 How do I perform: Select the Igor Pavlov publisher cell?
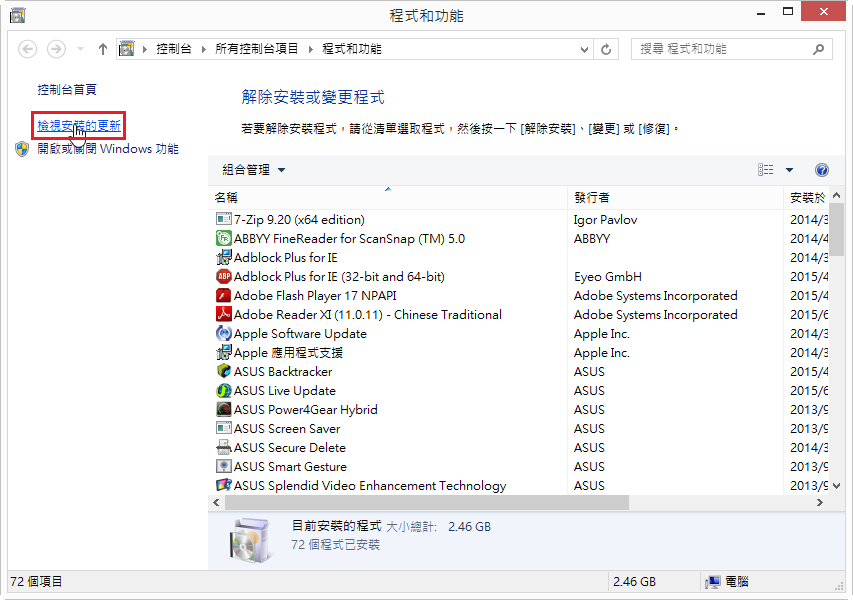tap(605, 220)
